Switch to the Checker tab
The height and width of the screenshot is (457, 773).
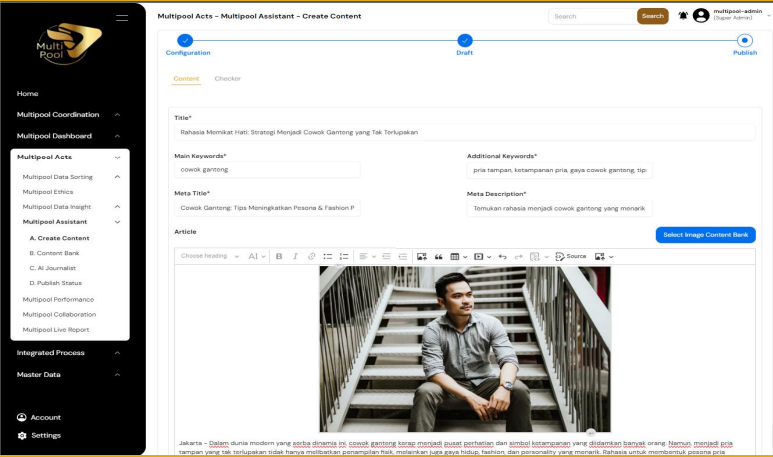[x=228, y=78]
